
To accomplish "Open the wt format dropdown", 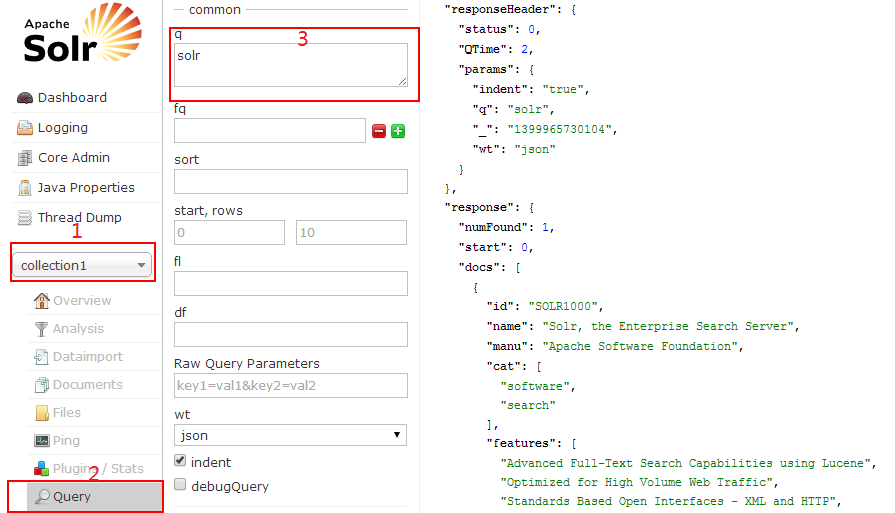I will click(290, 435).
